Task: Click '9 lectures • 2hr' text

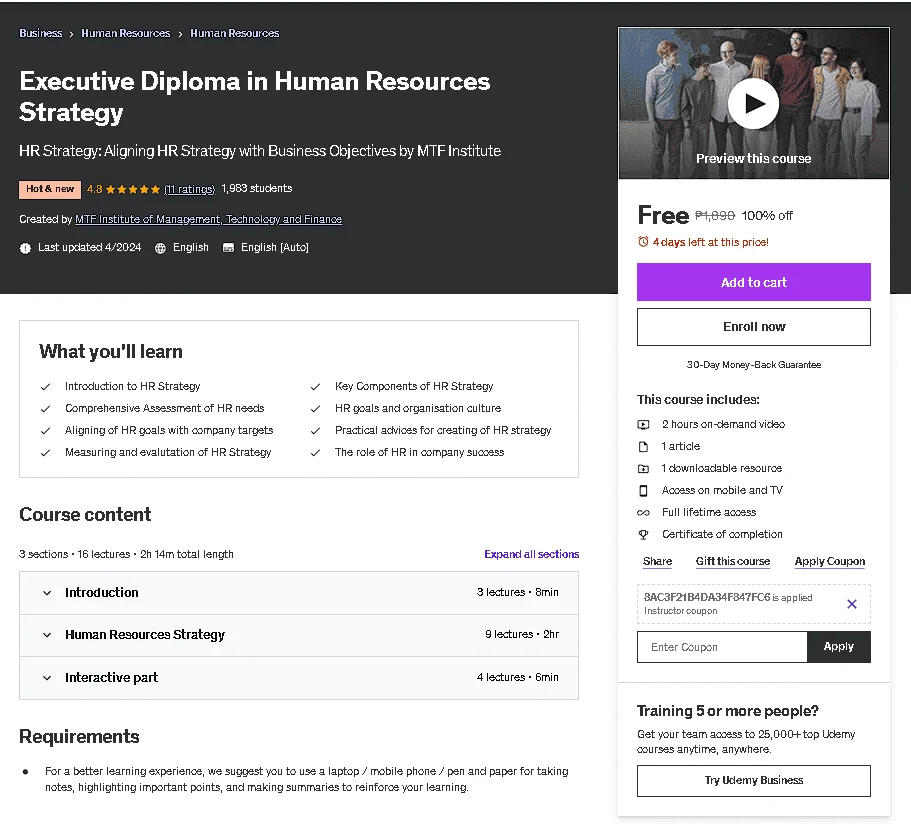Action: [x=522, y=634]
